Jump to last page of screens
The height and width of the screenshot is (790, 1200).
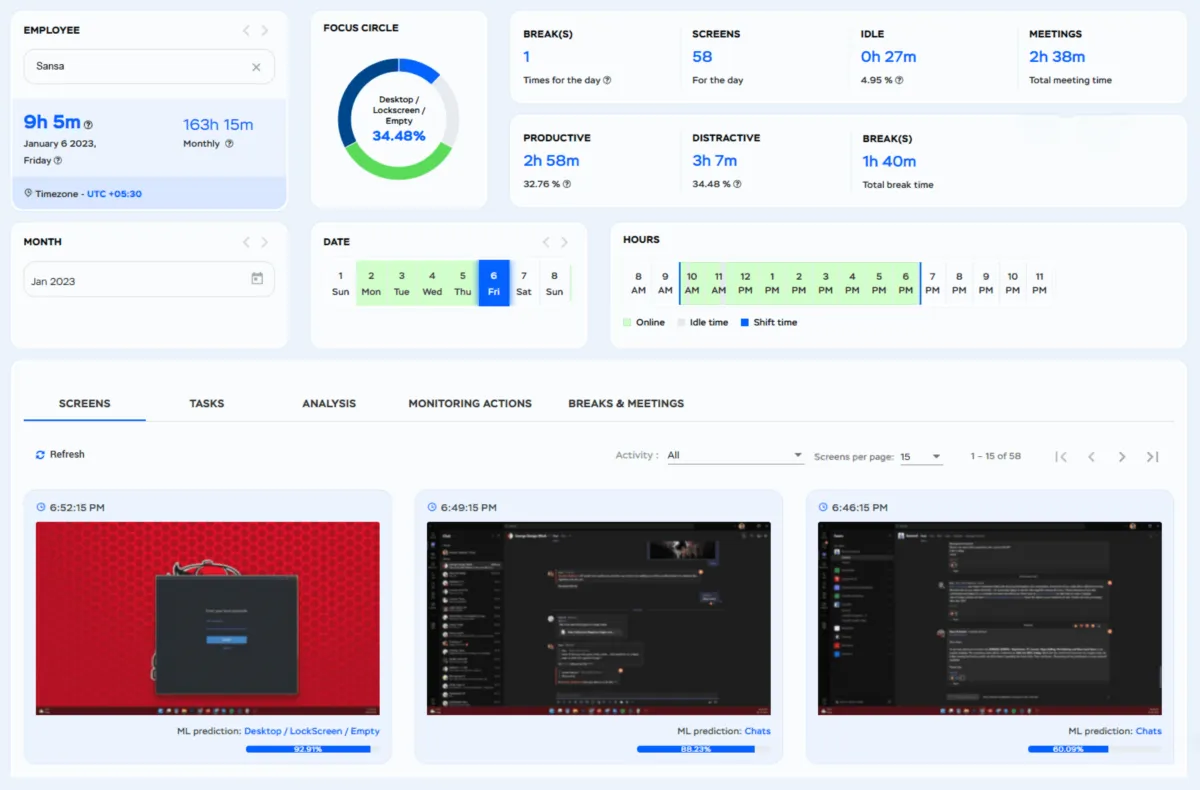coord(1152,457)
